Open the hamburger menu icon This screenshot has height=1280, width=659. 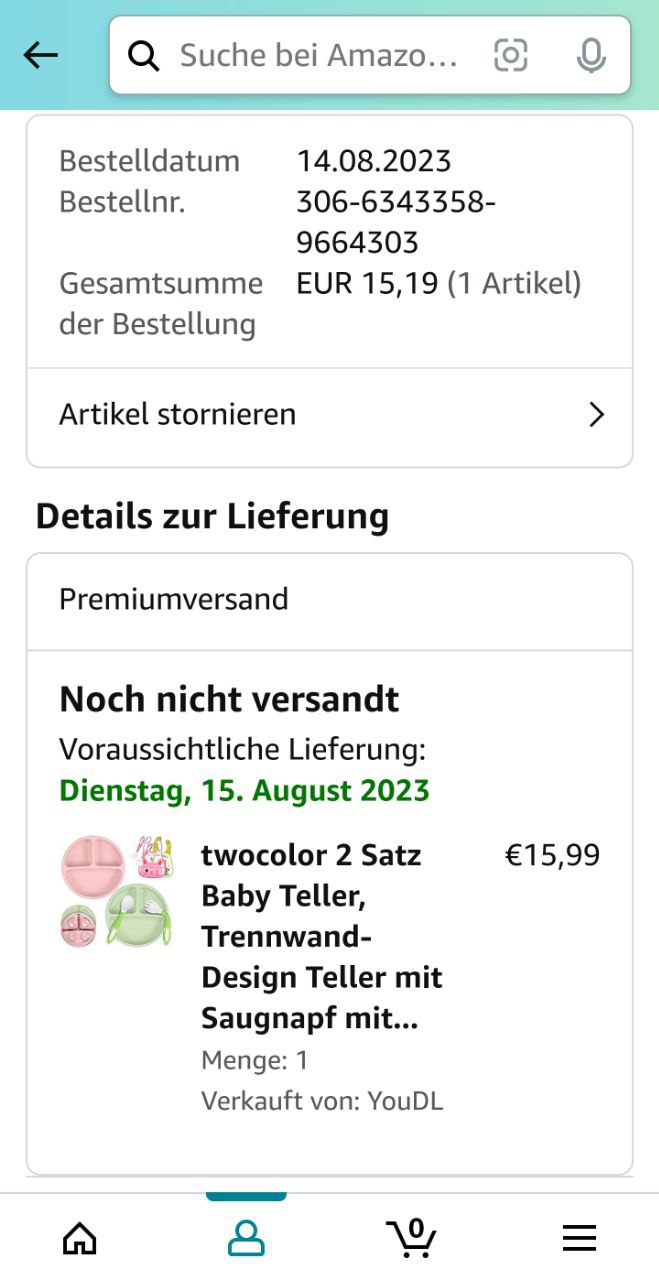[579, 1238]
